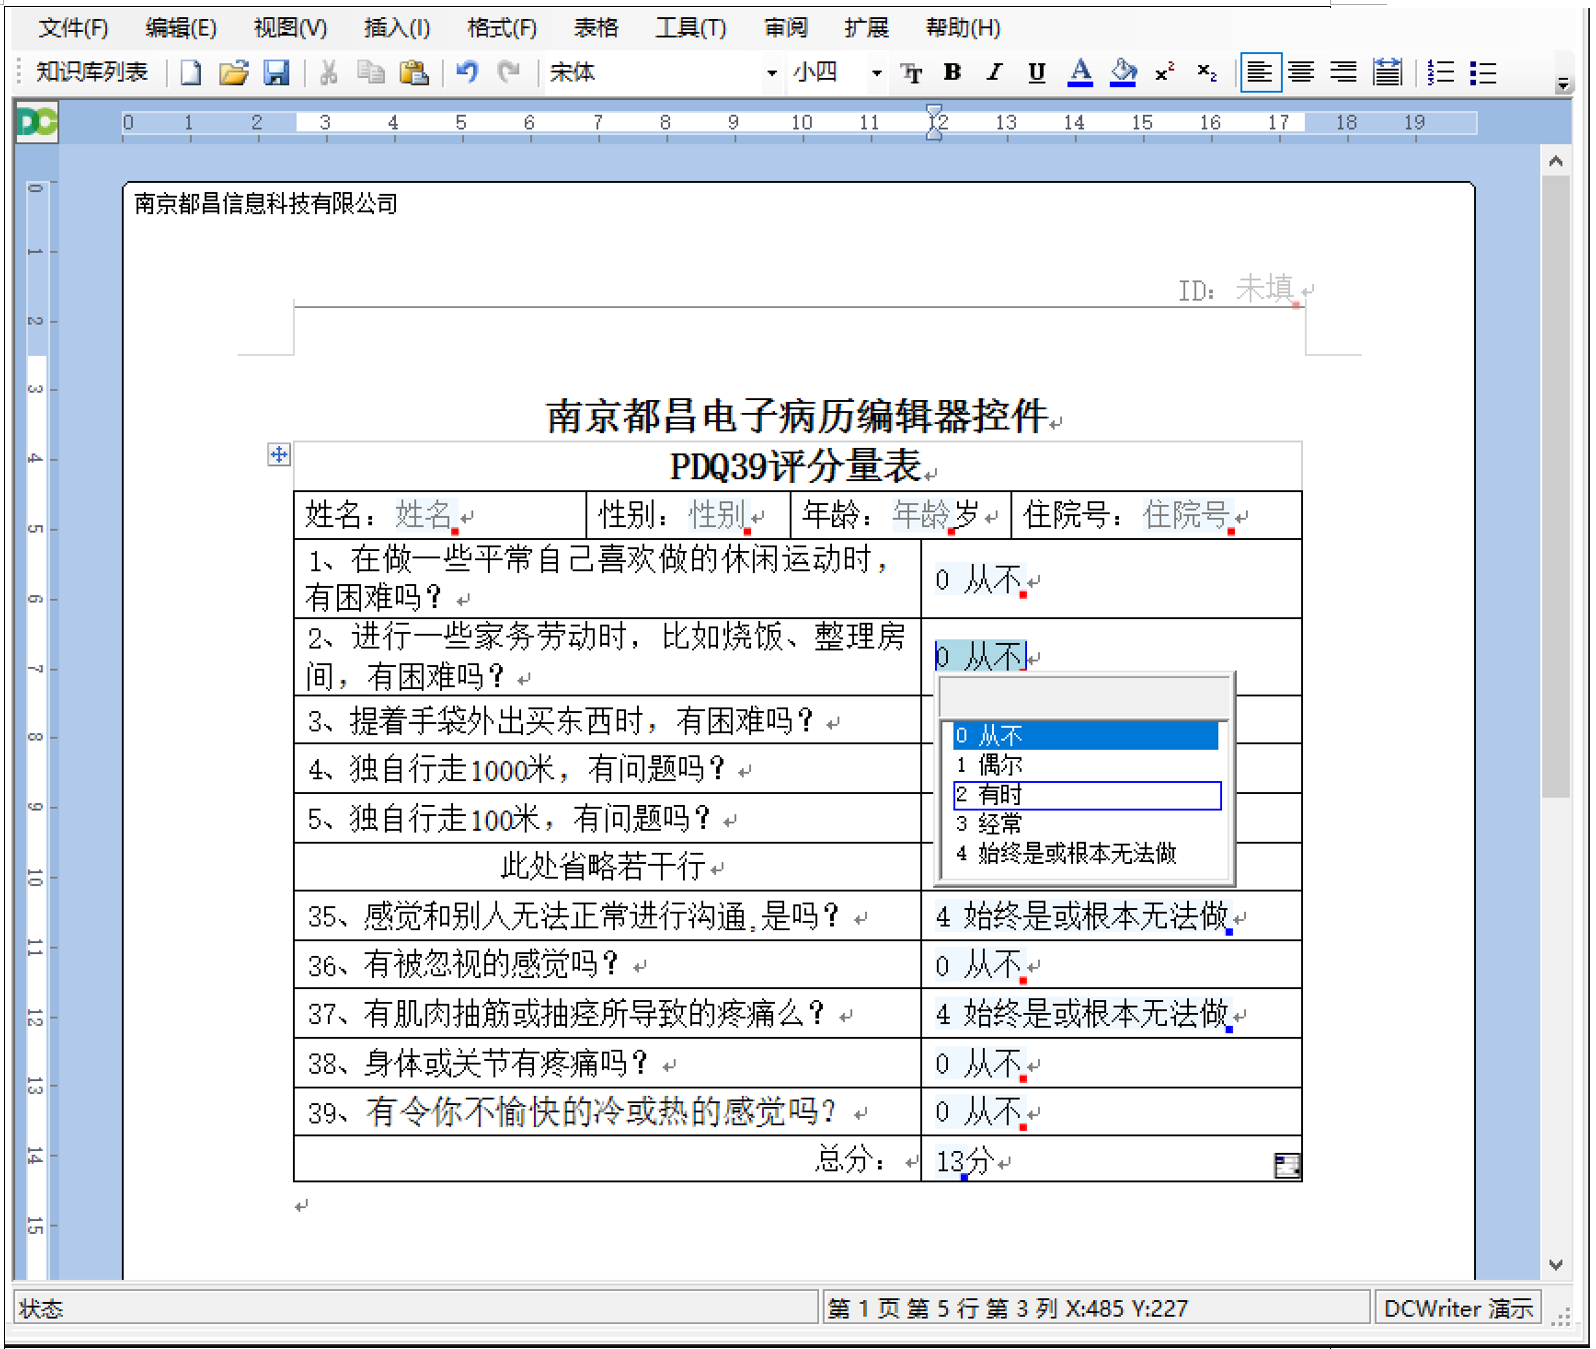
Task: Redo the last action
Action: 509,73
